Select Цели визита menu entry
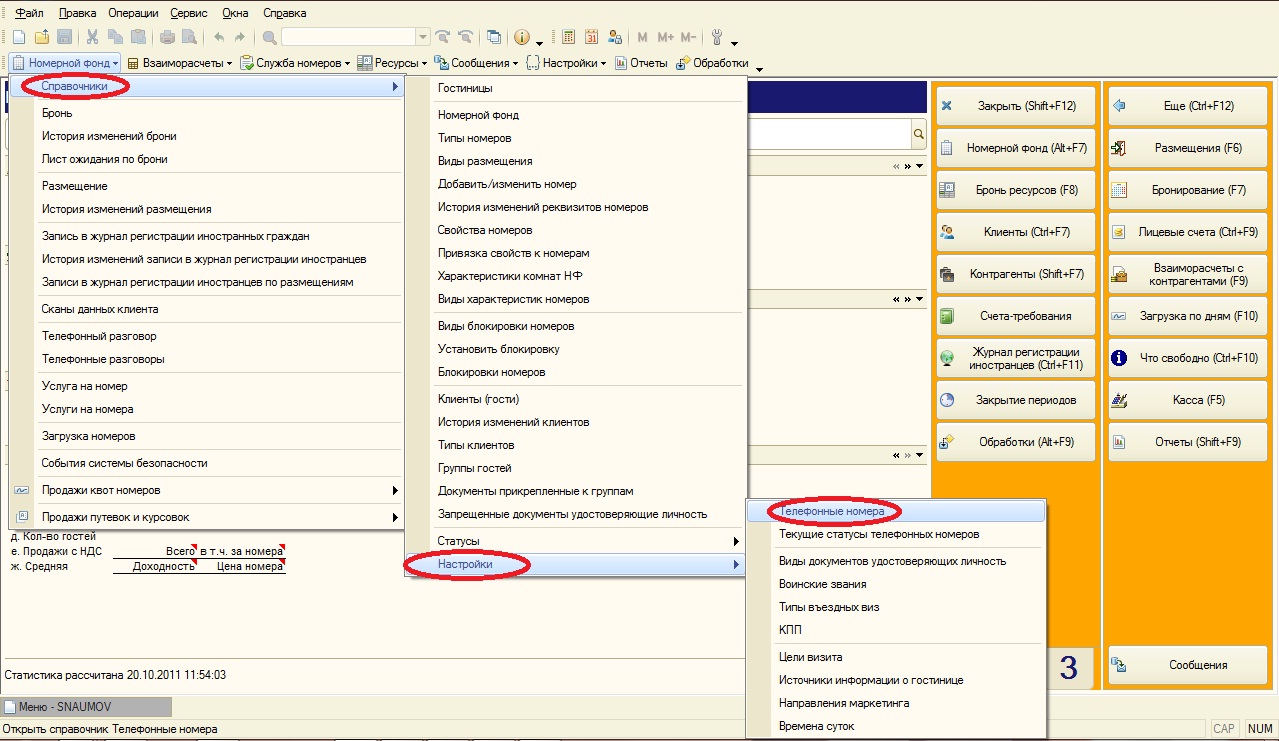 811,657
